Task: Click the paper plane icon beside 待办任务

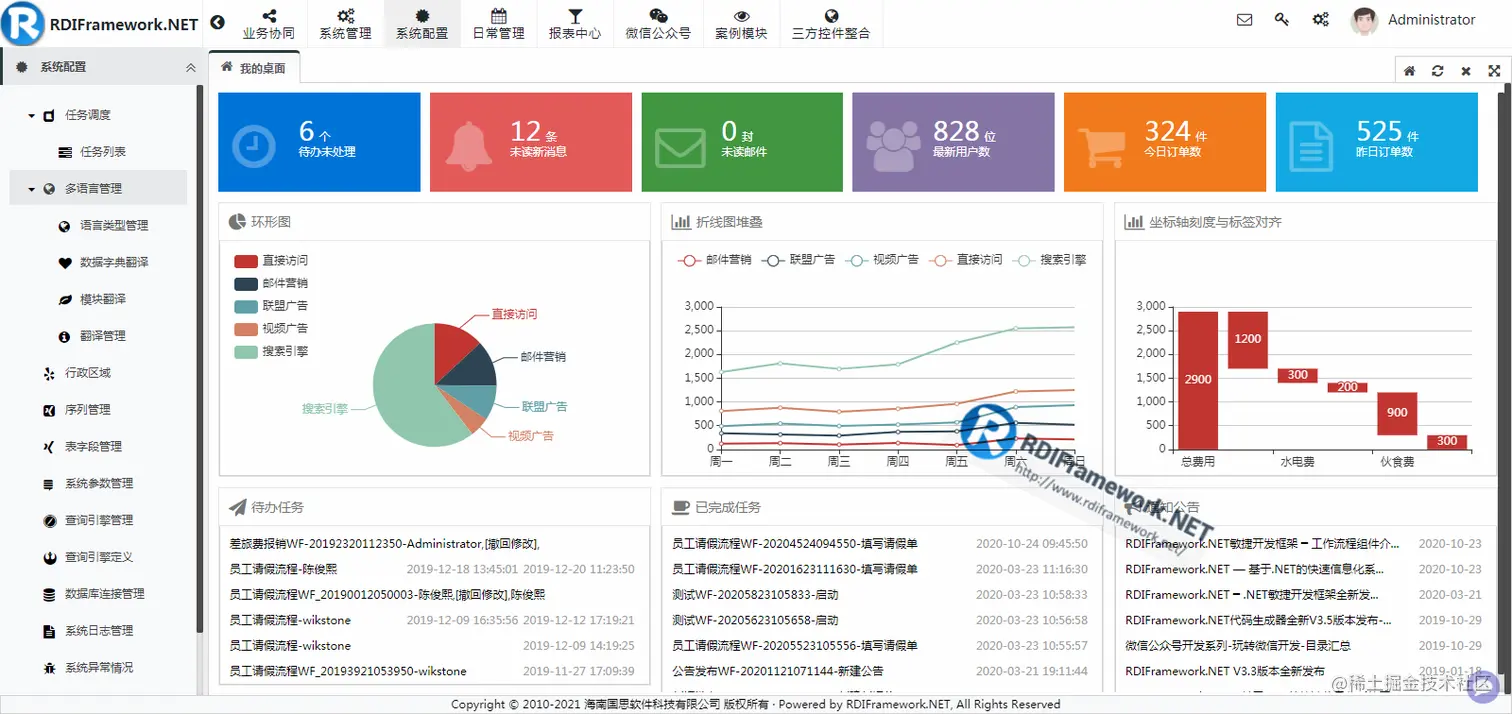Action: [x=237, y=507]
